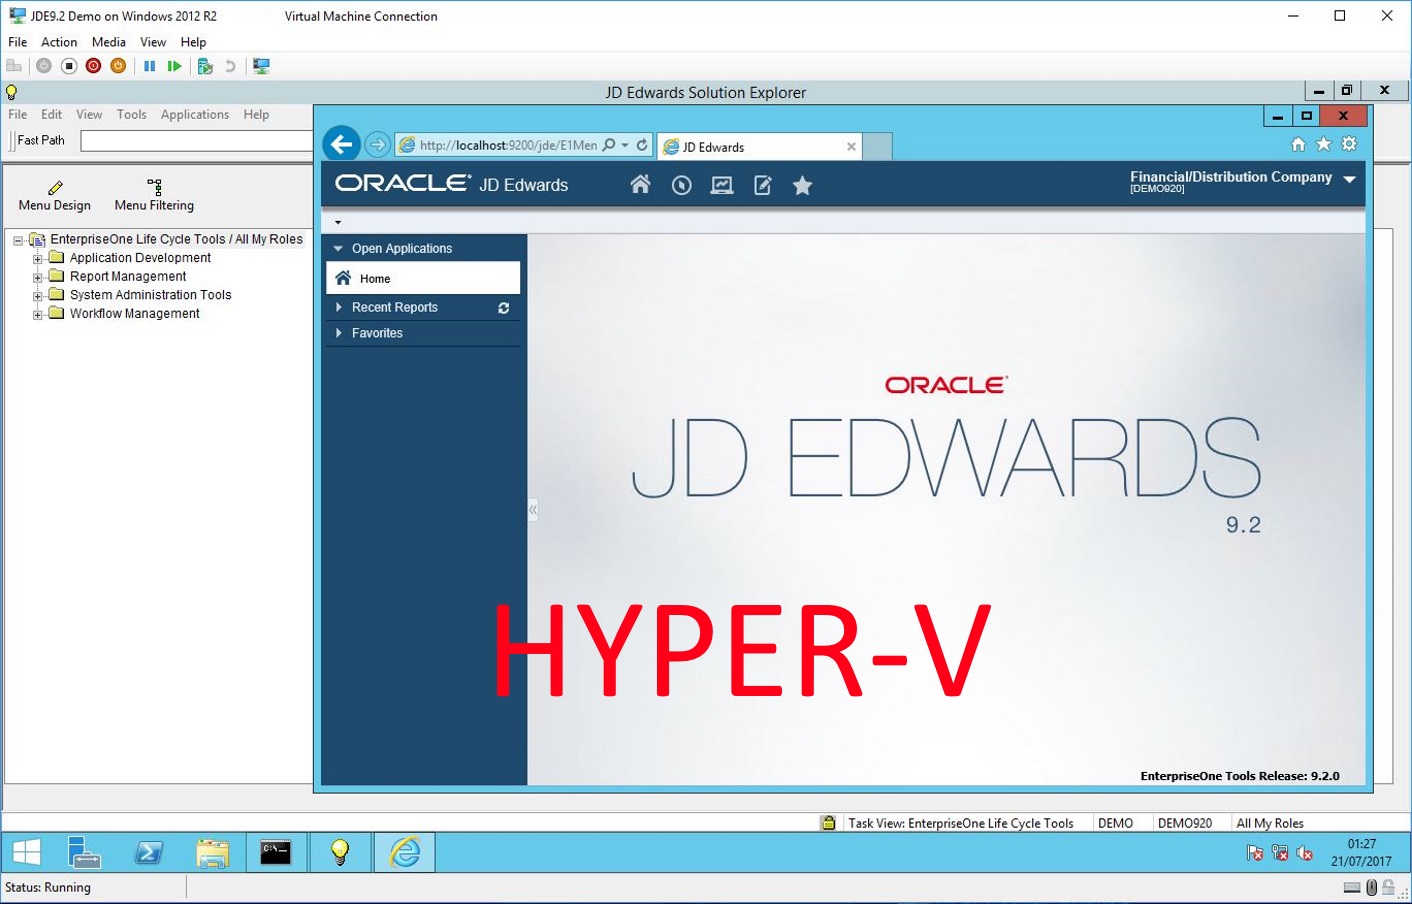Open the Recent Reports clock icon
Screen dimensions: 1412x904
point(681,185)
